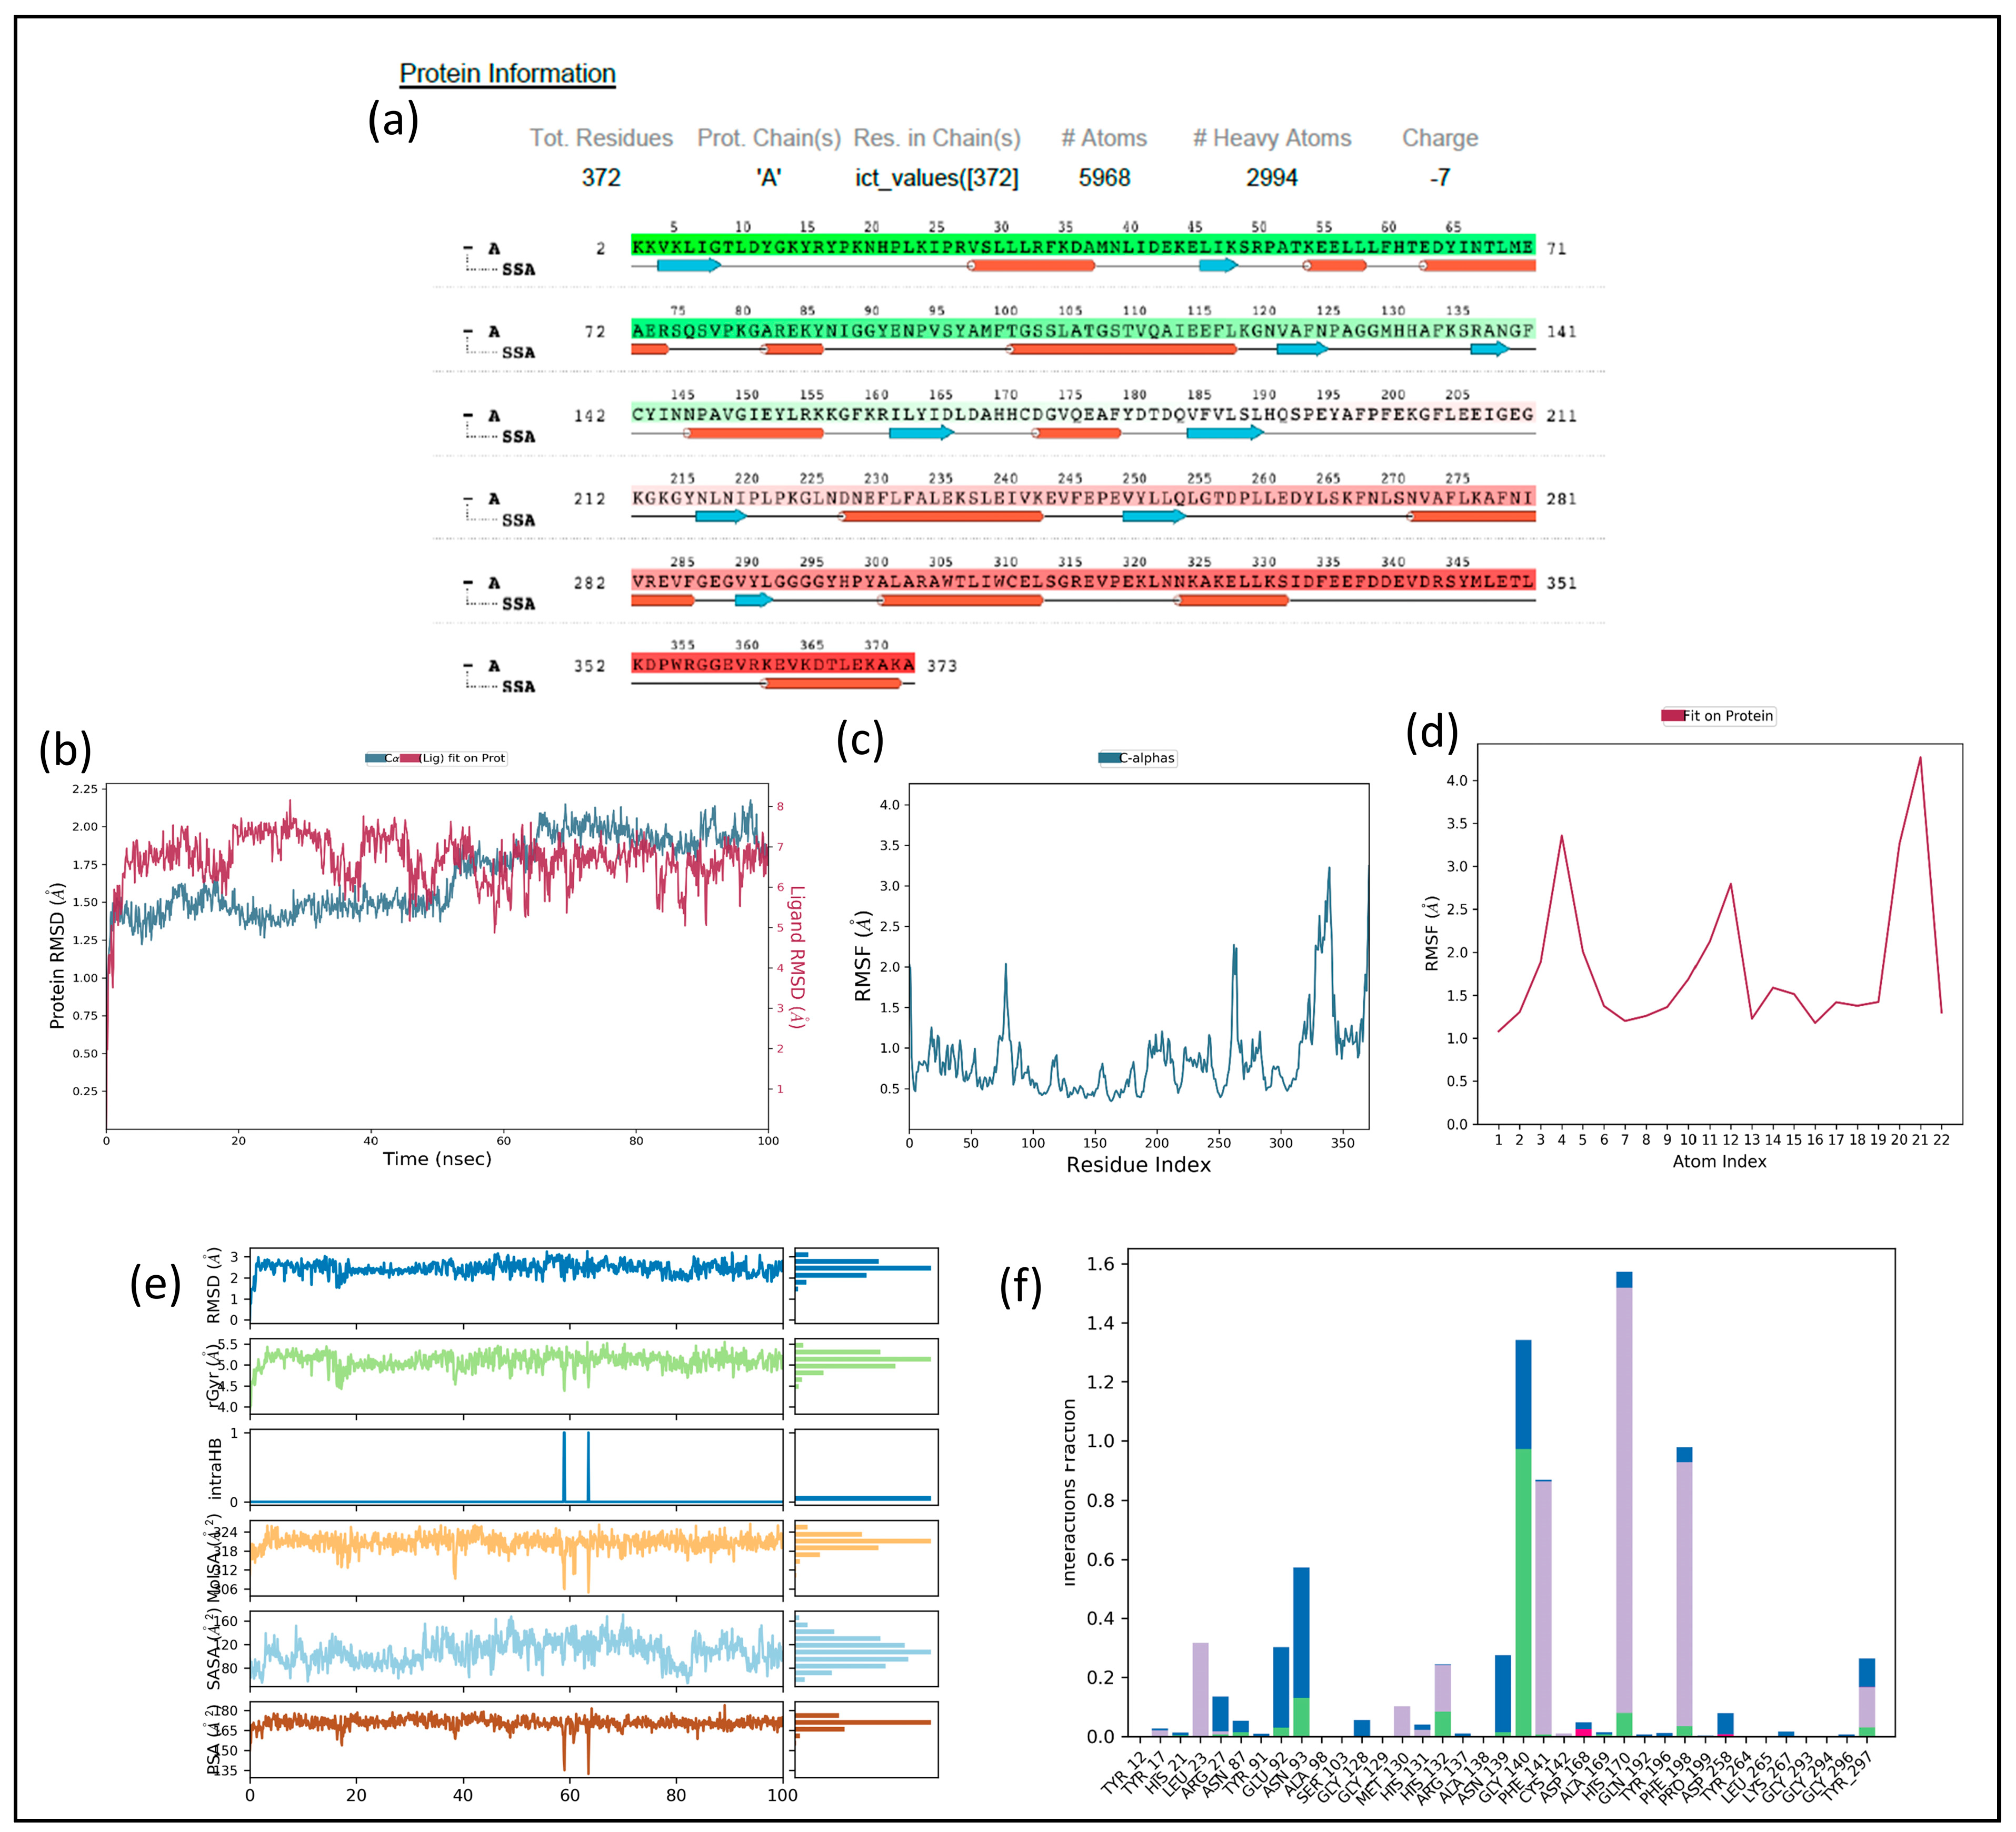Click the teal Cα legend swatch in panel (b)
This screenshot has width=2016, height=1832.
pyautogui.click(x=375, y=758)
